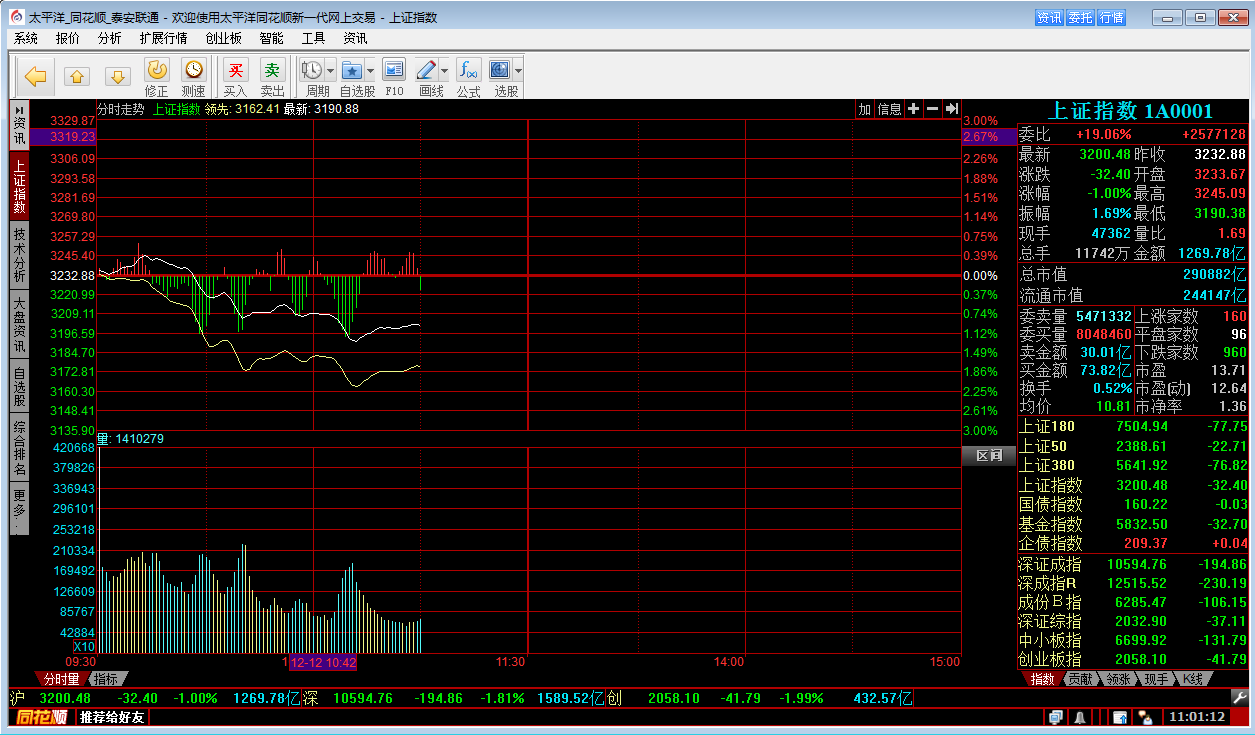The image size is (1255, 735).
Task: Open the 创业板 menu
Action: (x=224, y=38)
